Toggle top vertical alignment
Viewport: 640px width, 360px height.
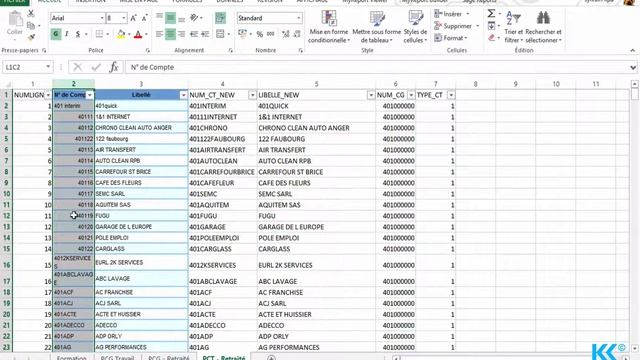click(x=159, y=18)
